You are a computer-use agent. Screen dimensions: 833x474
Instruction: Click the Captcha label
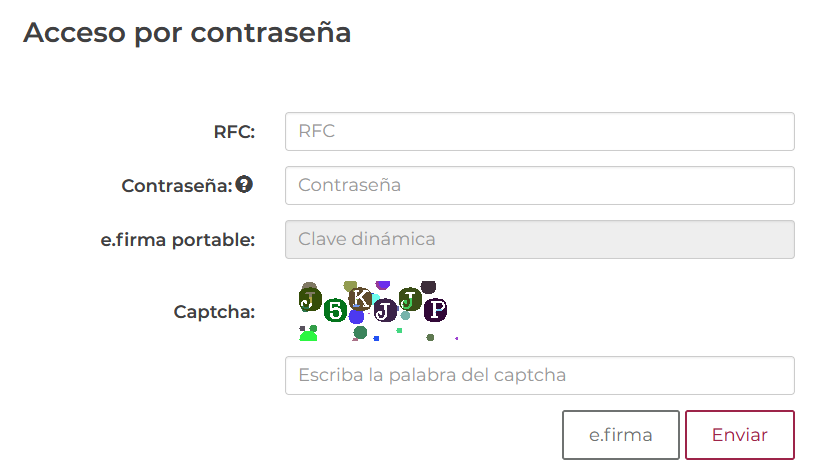(x=214, y=311)
